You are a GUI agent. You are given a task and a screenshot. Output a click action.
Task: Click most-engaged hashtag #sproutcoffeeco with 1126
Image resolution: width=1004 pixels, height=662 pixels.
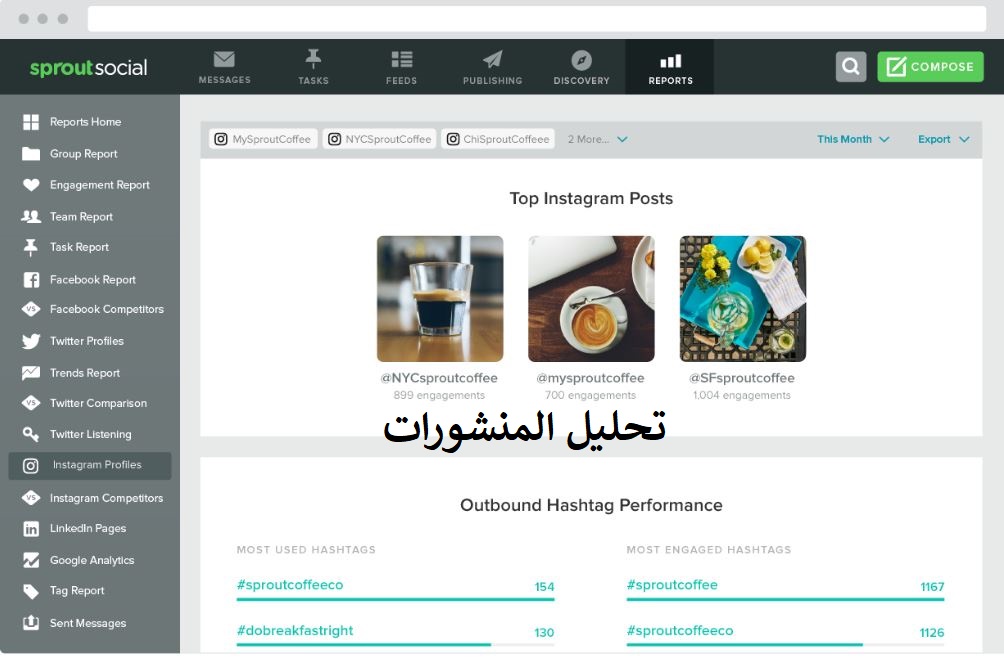(679, 631)
